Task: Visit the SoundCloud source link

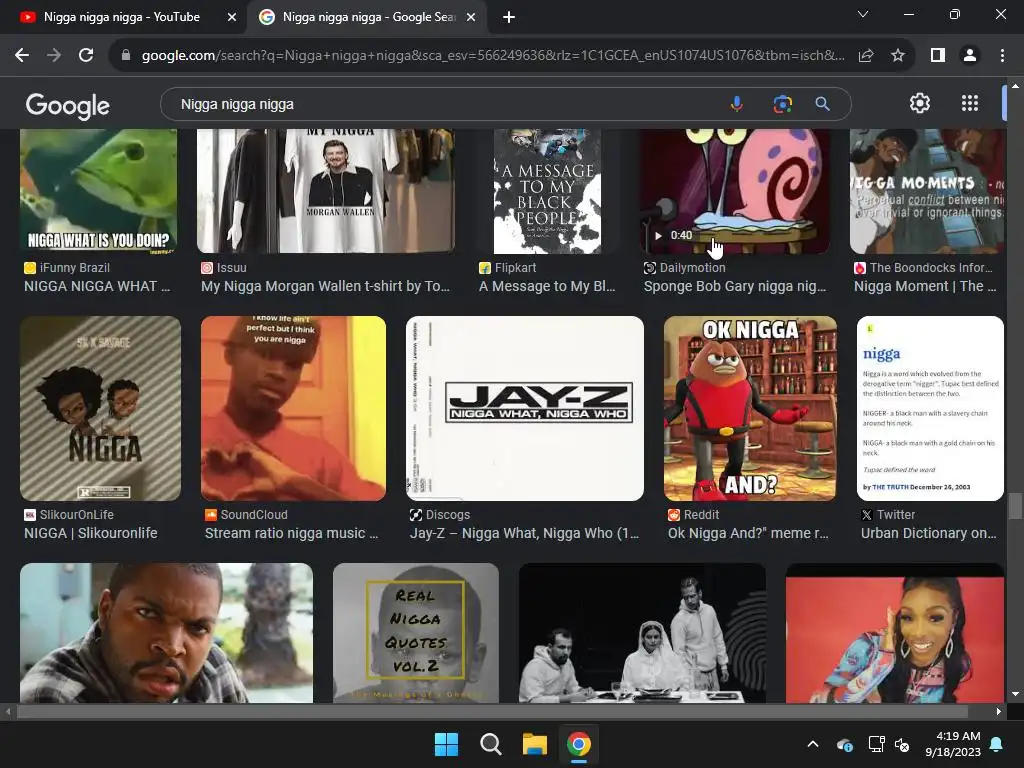Action: pyautogui.click(x=246, y=515)
